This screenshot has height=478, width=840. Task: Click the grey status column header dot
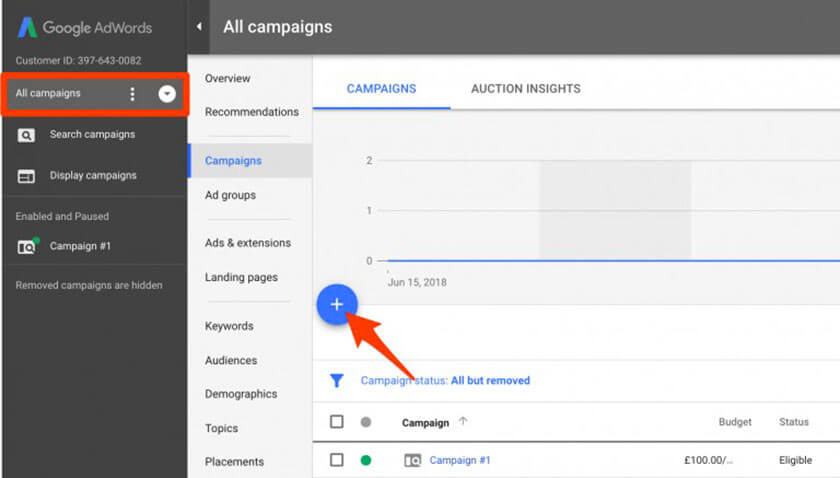[x=365, y=422]
